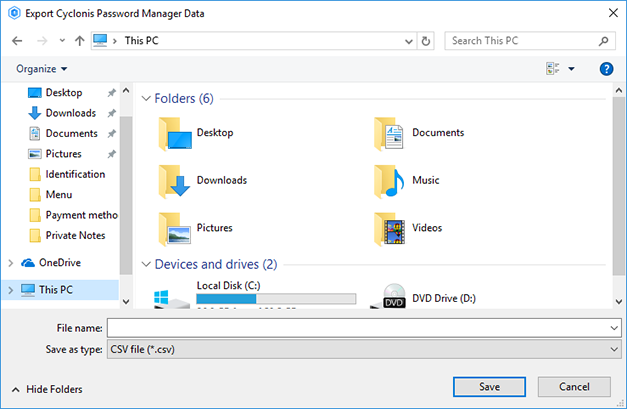Collapse the Folders (6) group
This screenshot has width=627, height=409.
(x=146, y=99)
